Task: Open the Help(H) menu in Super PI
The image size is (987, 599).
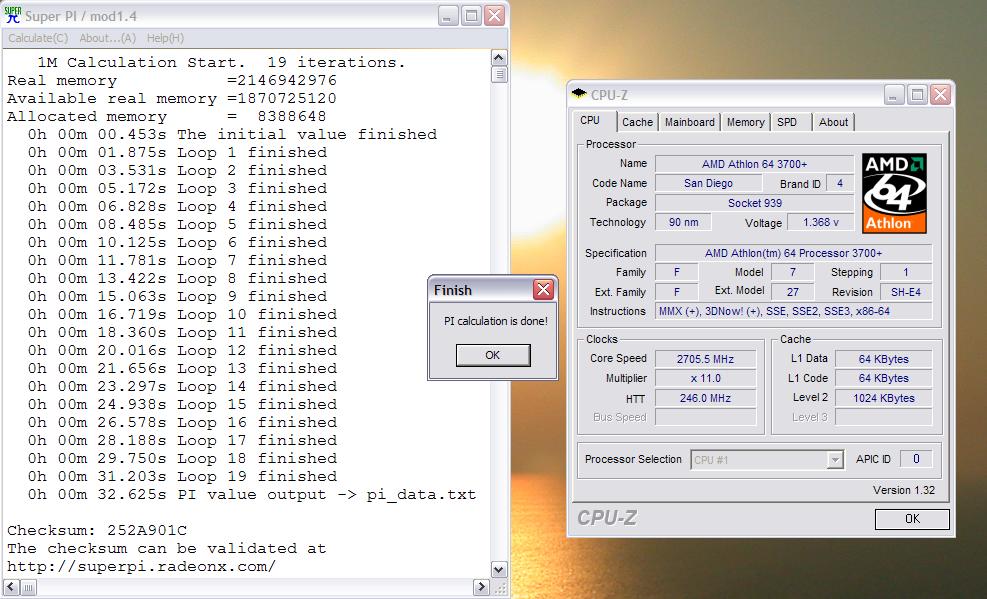Action: 165,38
